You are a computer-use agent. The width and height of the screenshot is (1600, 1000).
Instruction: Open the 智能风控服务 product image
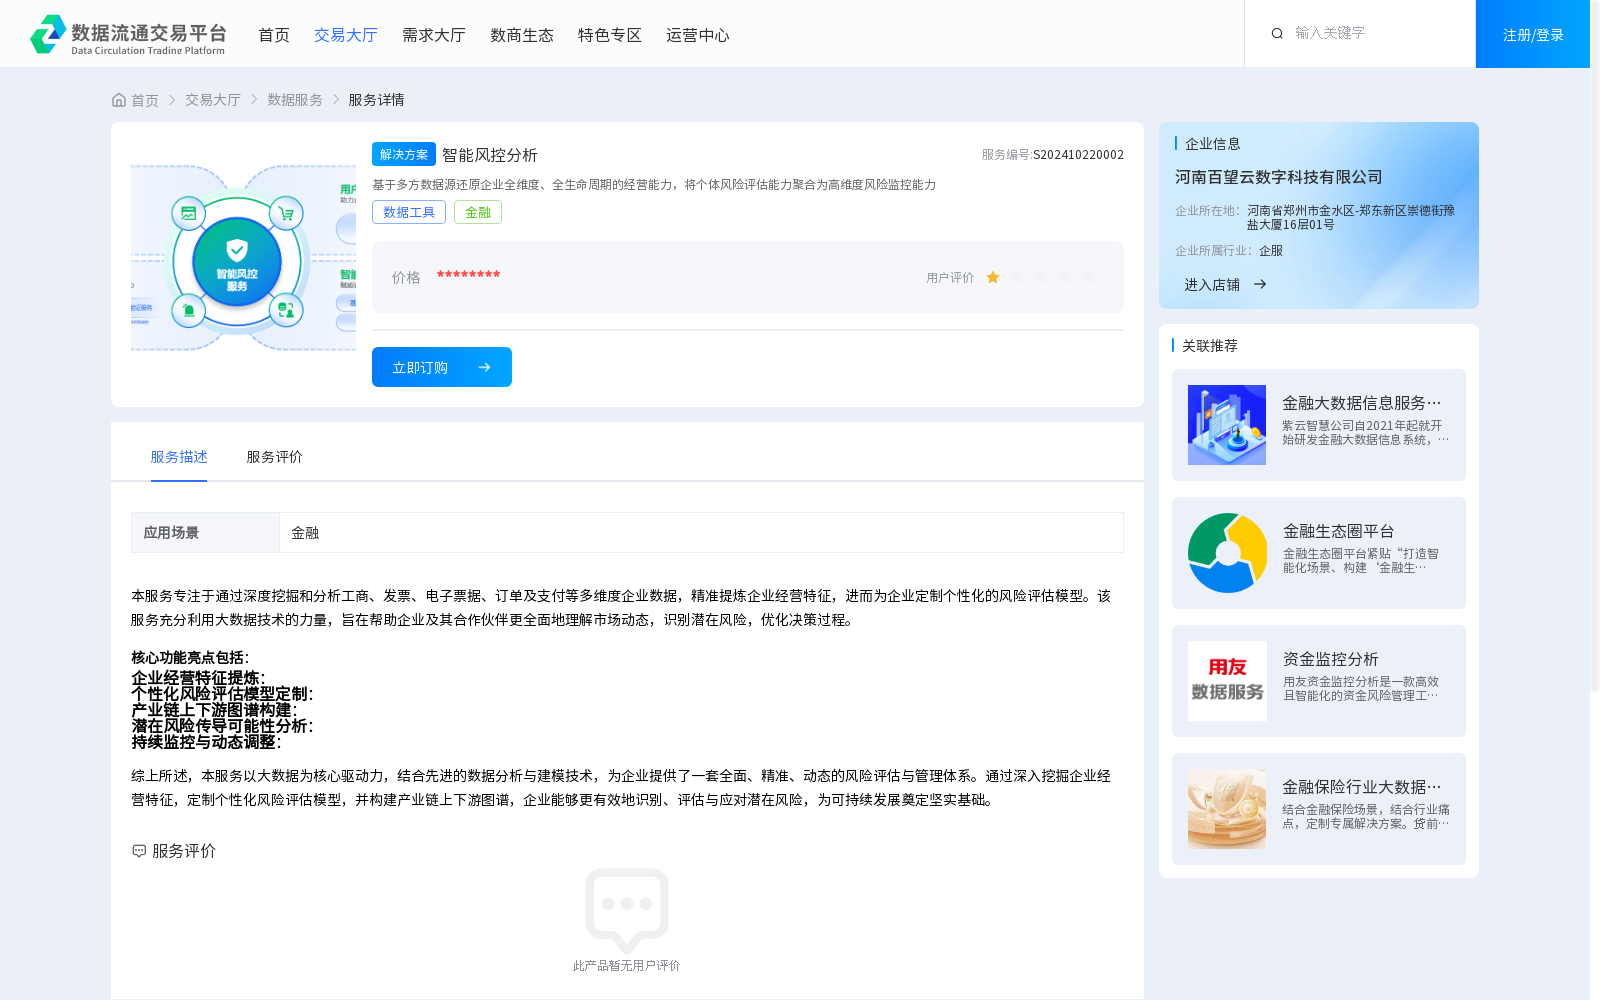tap(243, 258)
